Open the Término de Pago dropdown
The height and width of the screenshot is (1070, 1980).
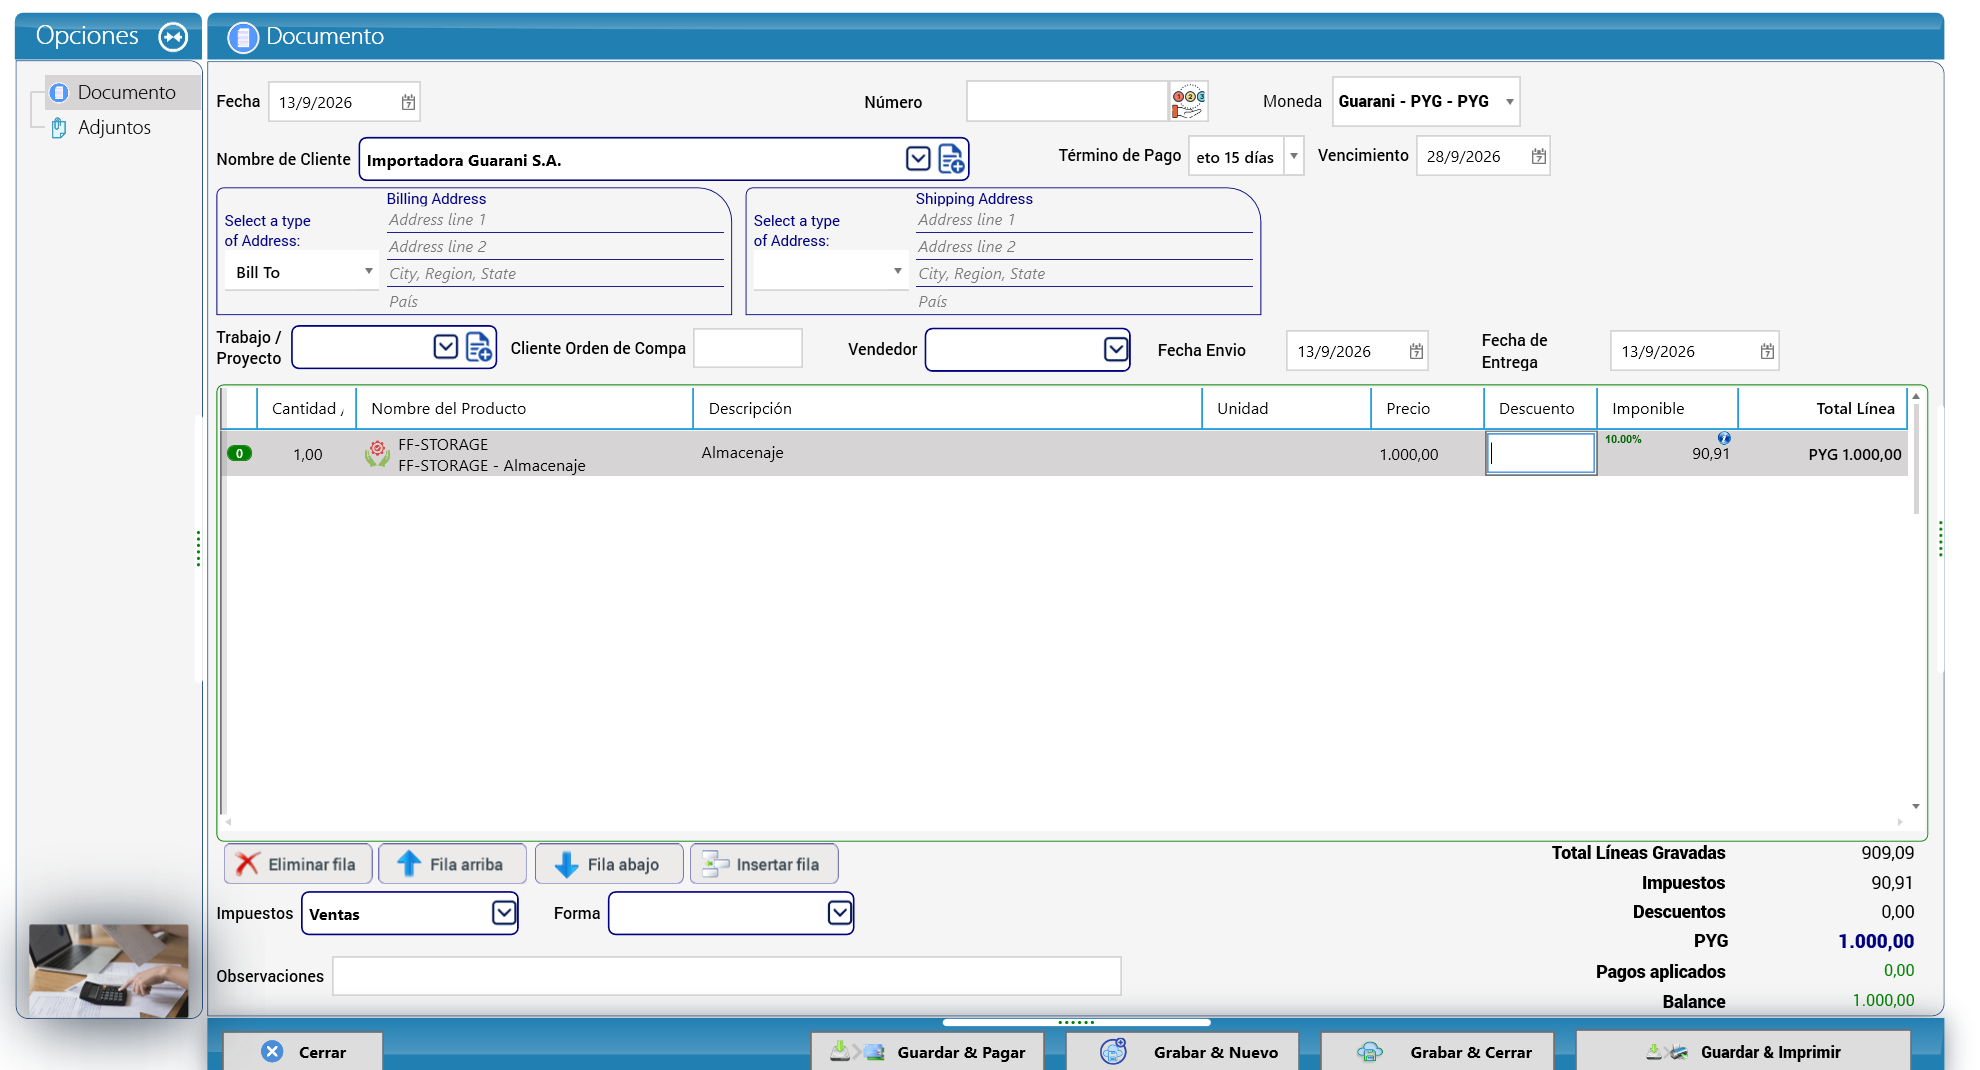click(x=1293, y=156)
